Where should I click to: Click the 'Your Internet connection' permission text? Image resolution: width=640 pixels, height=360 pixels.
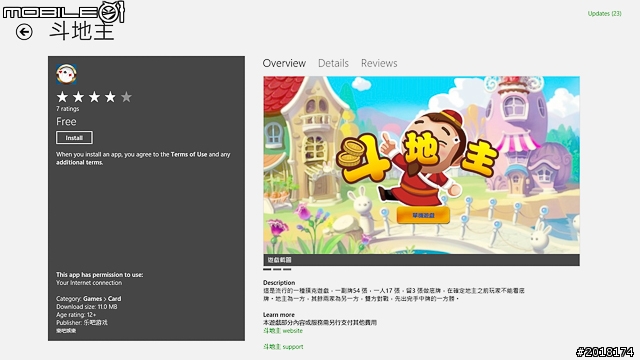pos(89,282)
